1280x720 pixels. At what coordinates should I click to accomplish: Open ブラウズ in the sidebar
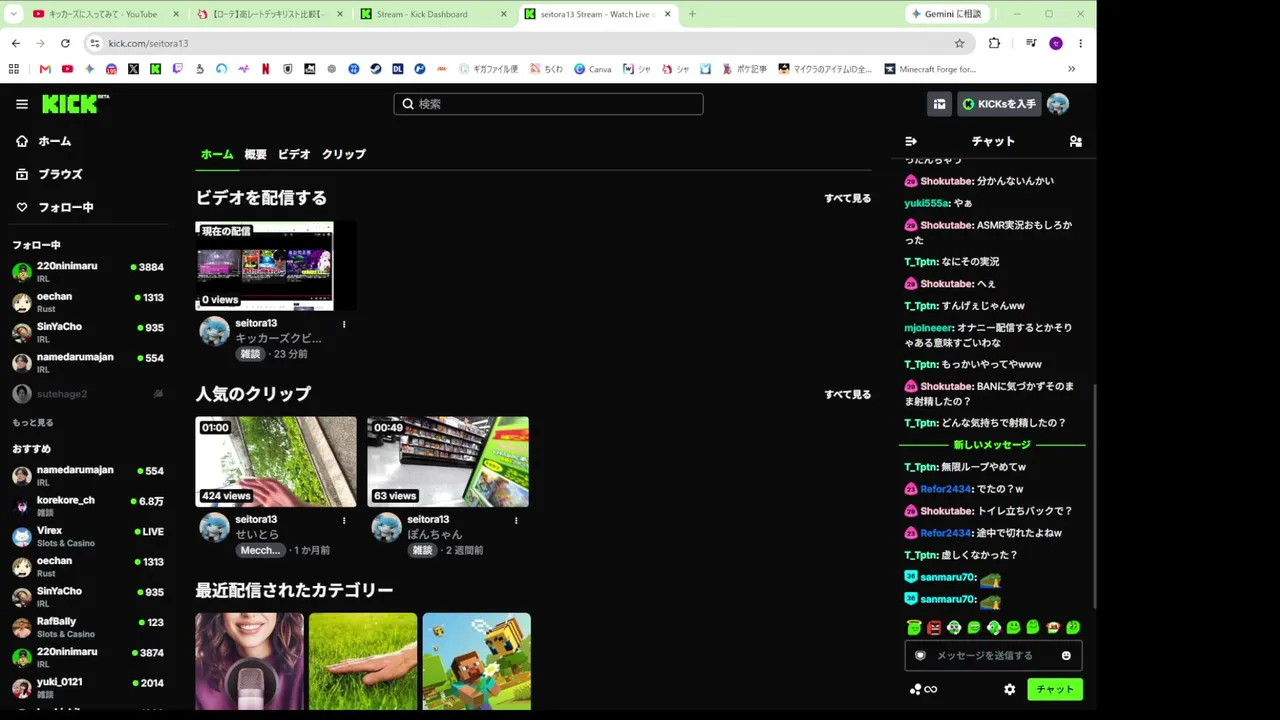[x=49, y=174]
